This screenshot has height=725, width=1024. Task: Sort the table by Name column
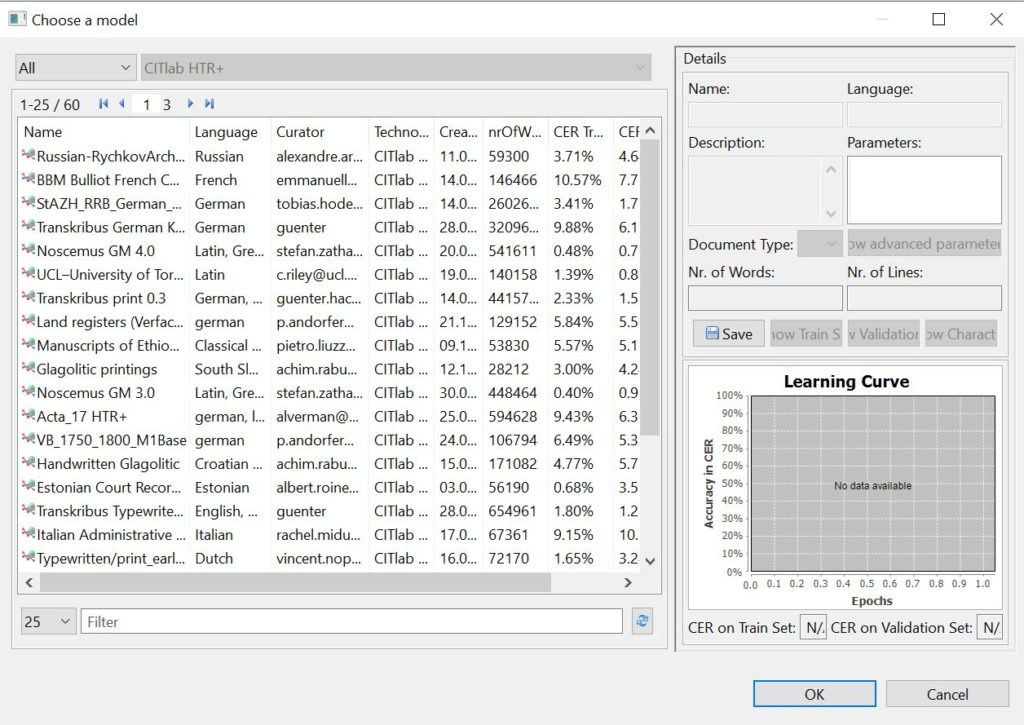coord(104,132)
